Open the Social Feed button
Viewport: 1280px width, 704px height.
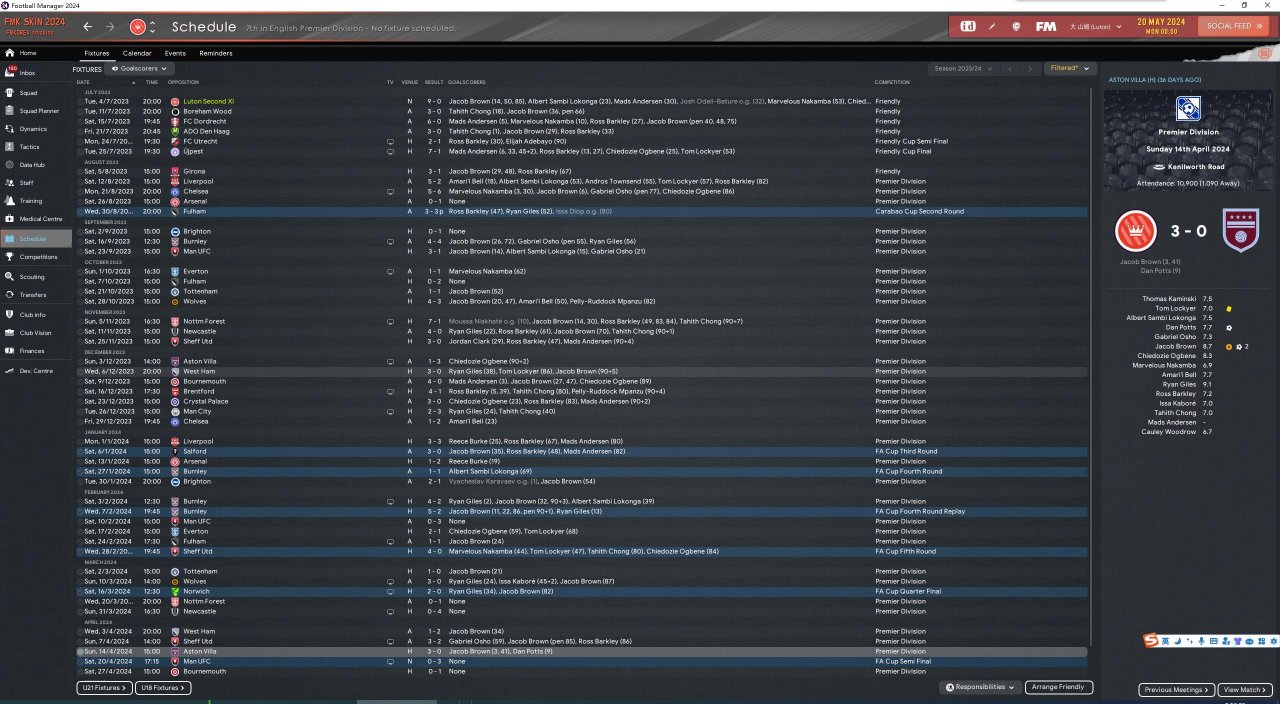click(1235, 26)
